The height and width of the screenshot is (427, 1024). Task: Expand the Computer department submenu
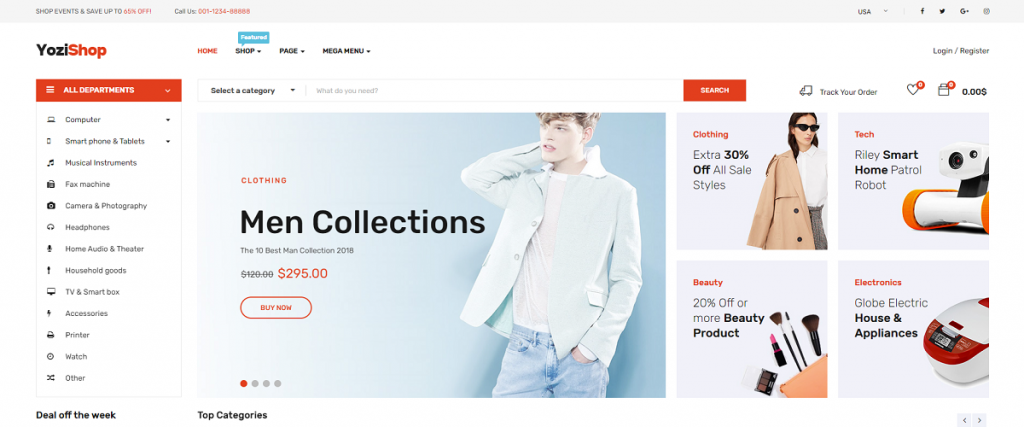tap(168, 120)
